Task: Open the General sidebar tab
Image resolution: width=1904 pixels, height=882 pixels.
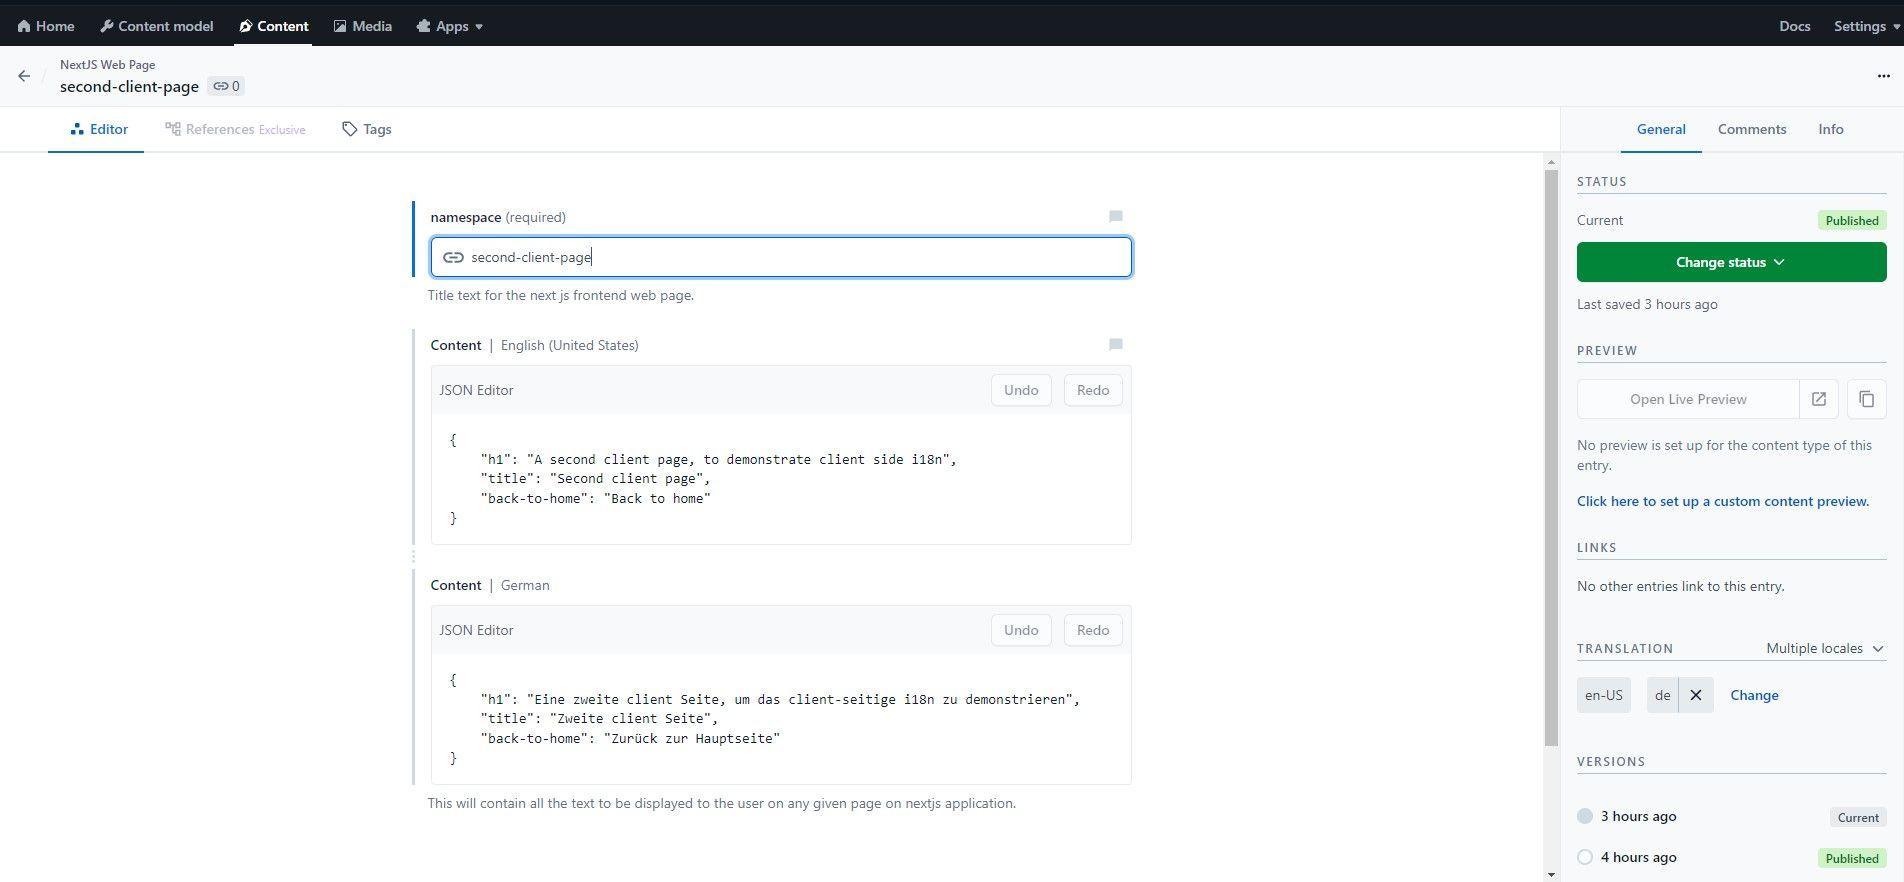Action: (1660, 129)
